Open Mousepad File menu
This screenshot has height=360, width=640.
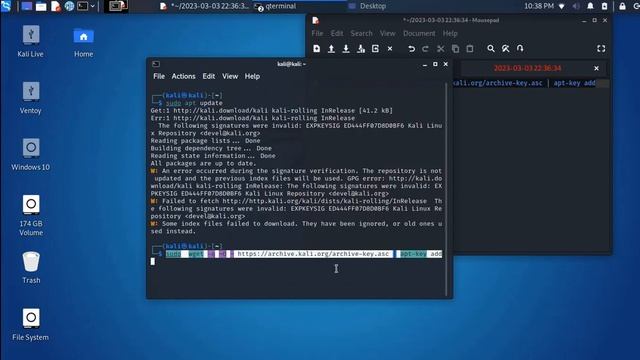pyautogui.click(x=317, y=33)
